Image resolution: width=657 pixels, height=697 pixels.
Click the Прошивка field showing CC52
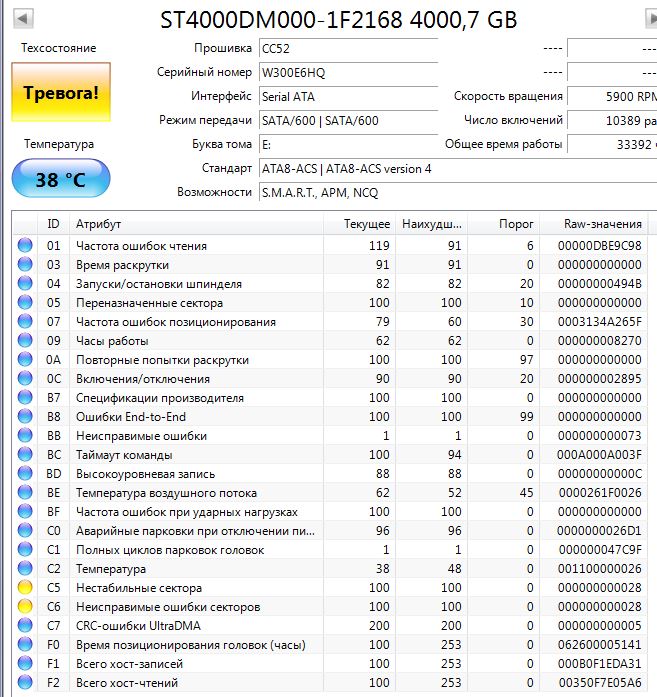click(x=346, y=49)
